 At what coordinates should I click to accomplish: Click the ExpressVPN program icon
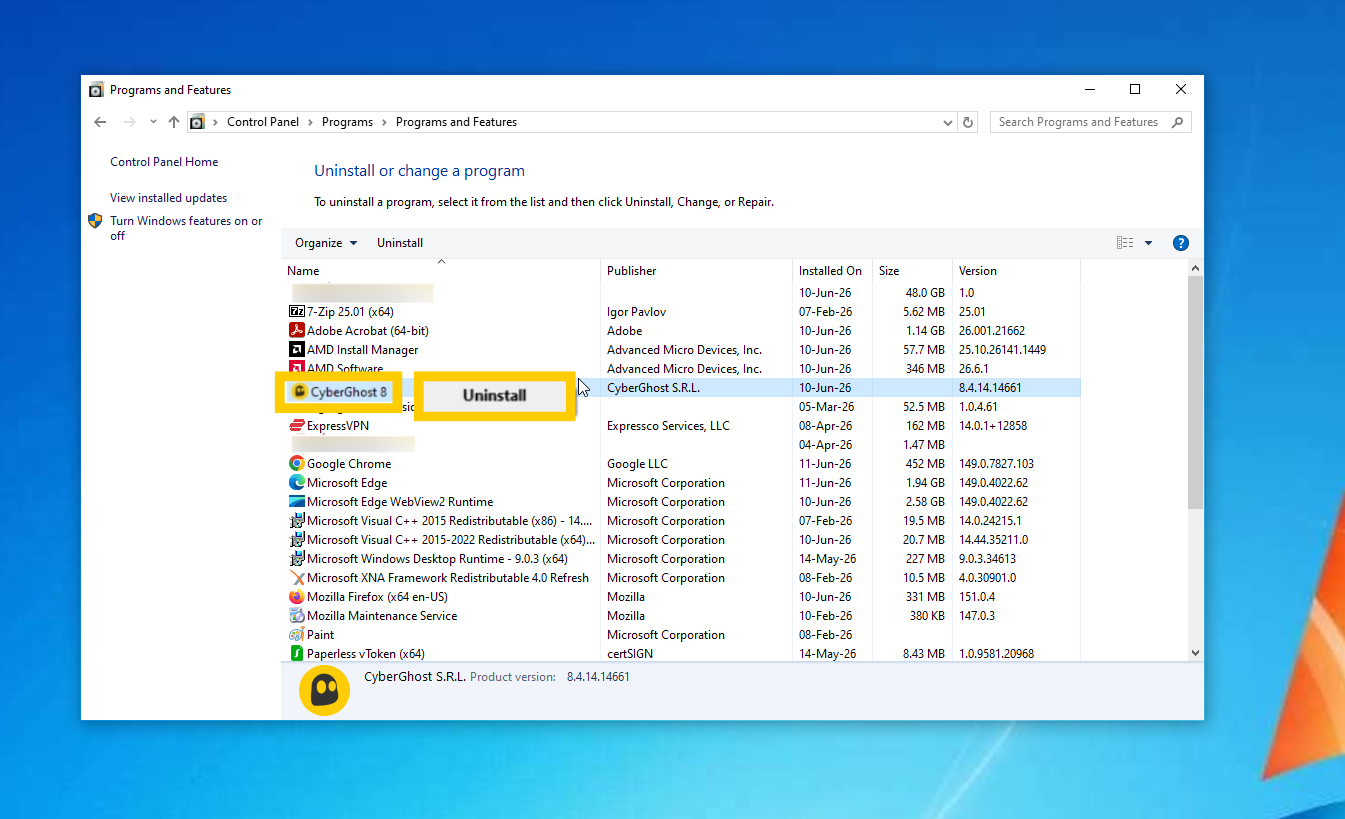coord(296,426)
